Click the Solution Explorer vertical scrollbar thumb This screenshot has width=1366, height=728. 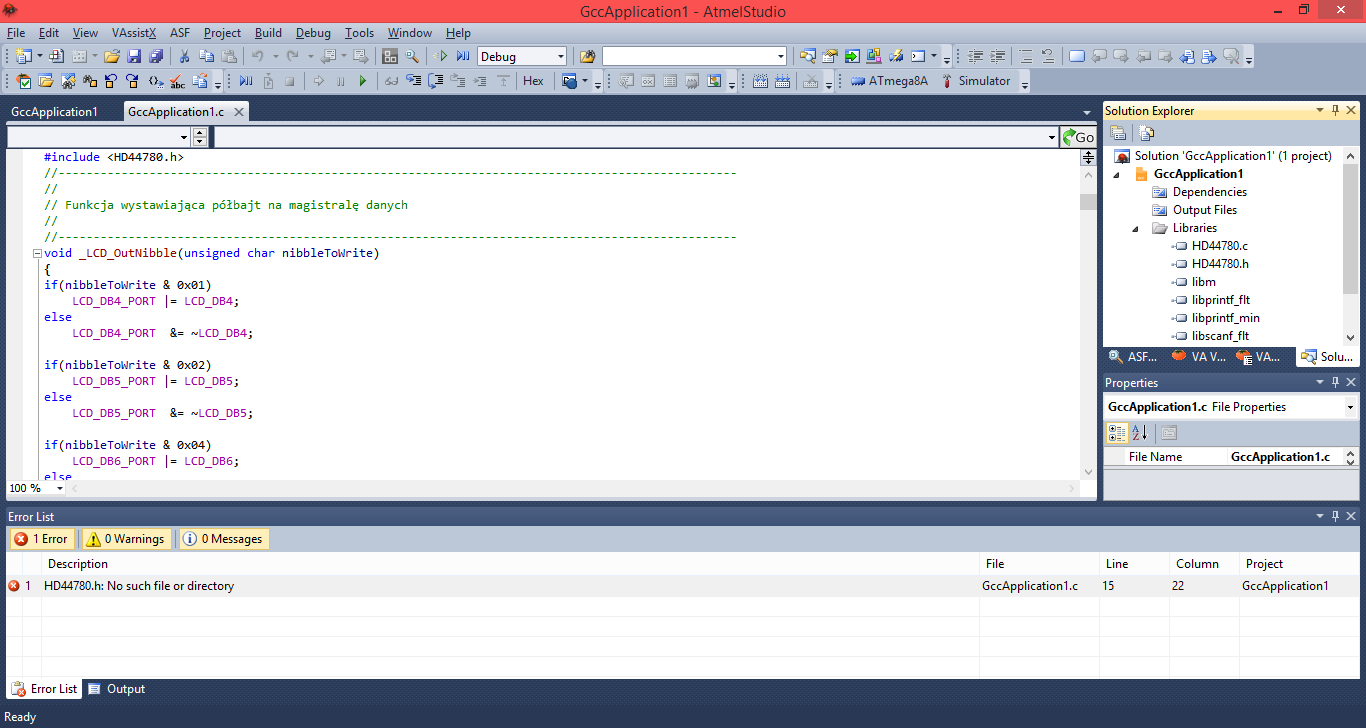1351,229
